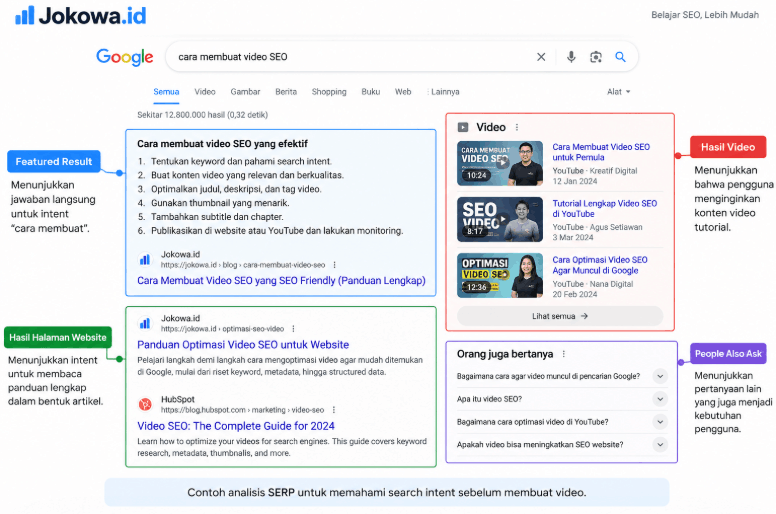Viewport: 776px width, 514px height.
Task: Open 'Cara Membuat Video SEO untuk Pemula' video link
Action: tap(601, 152)
